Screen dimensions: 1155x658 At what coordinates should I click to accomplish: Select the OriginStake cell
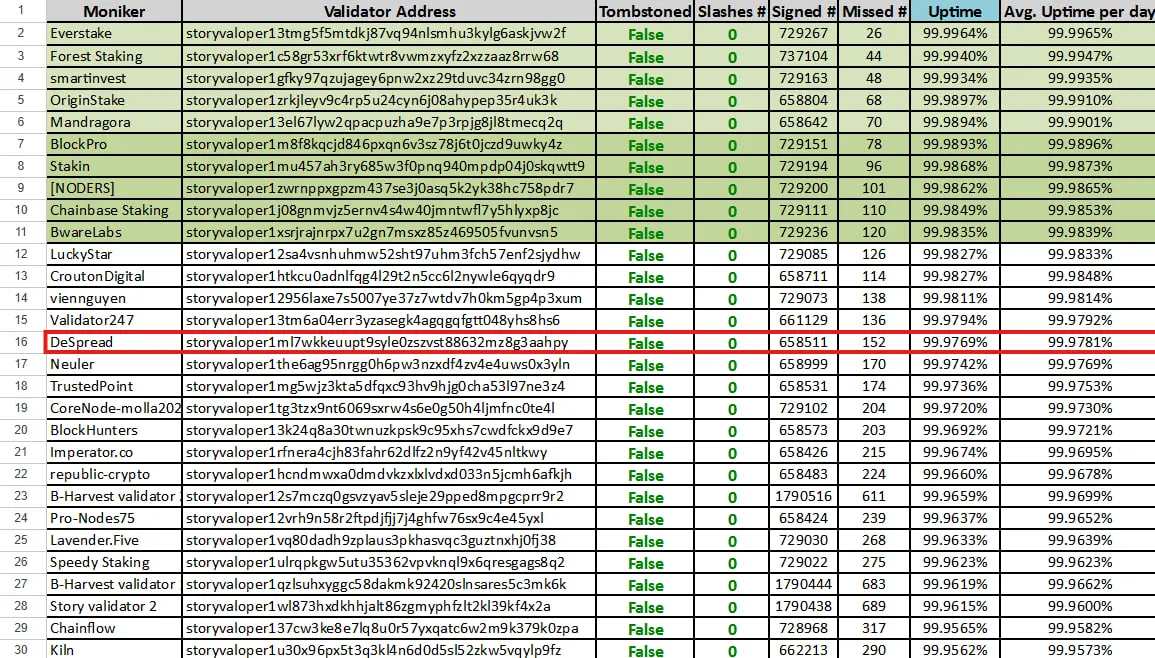(113, 100)
